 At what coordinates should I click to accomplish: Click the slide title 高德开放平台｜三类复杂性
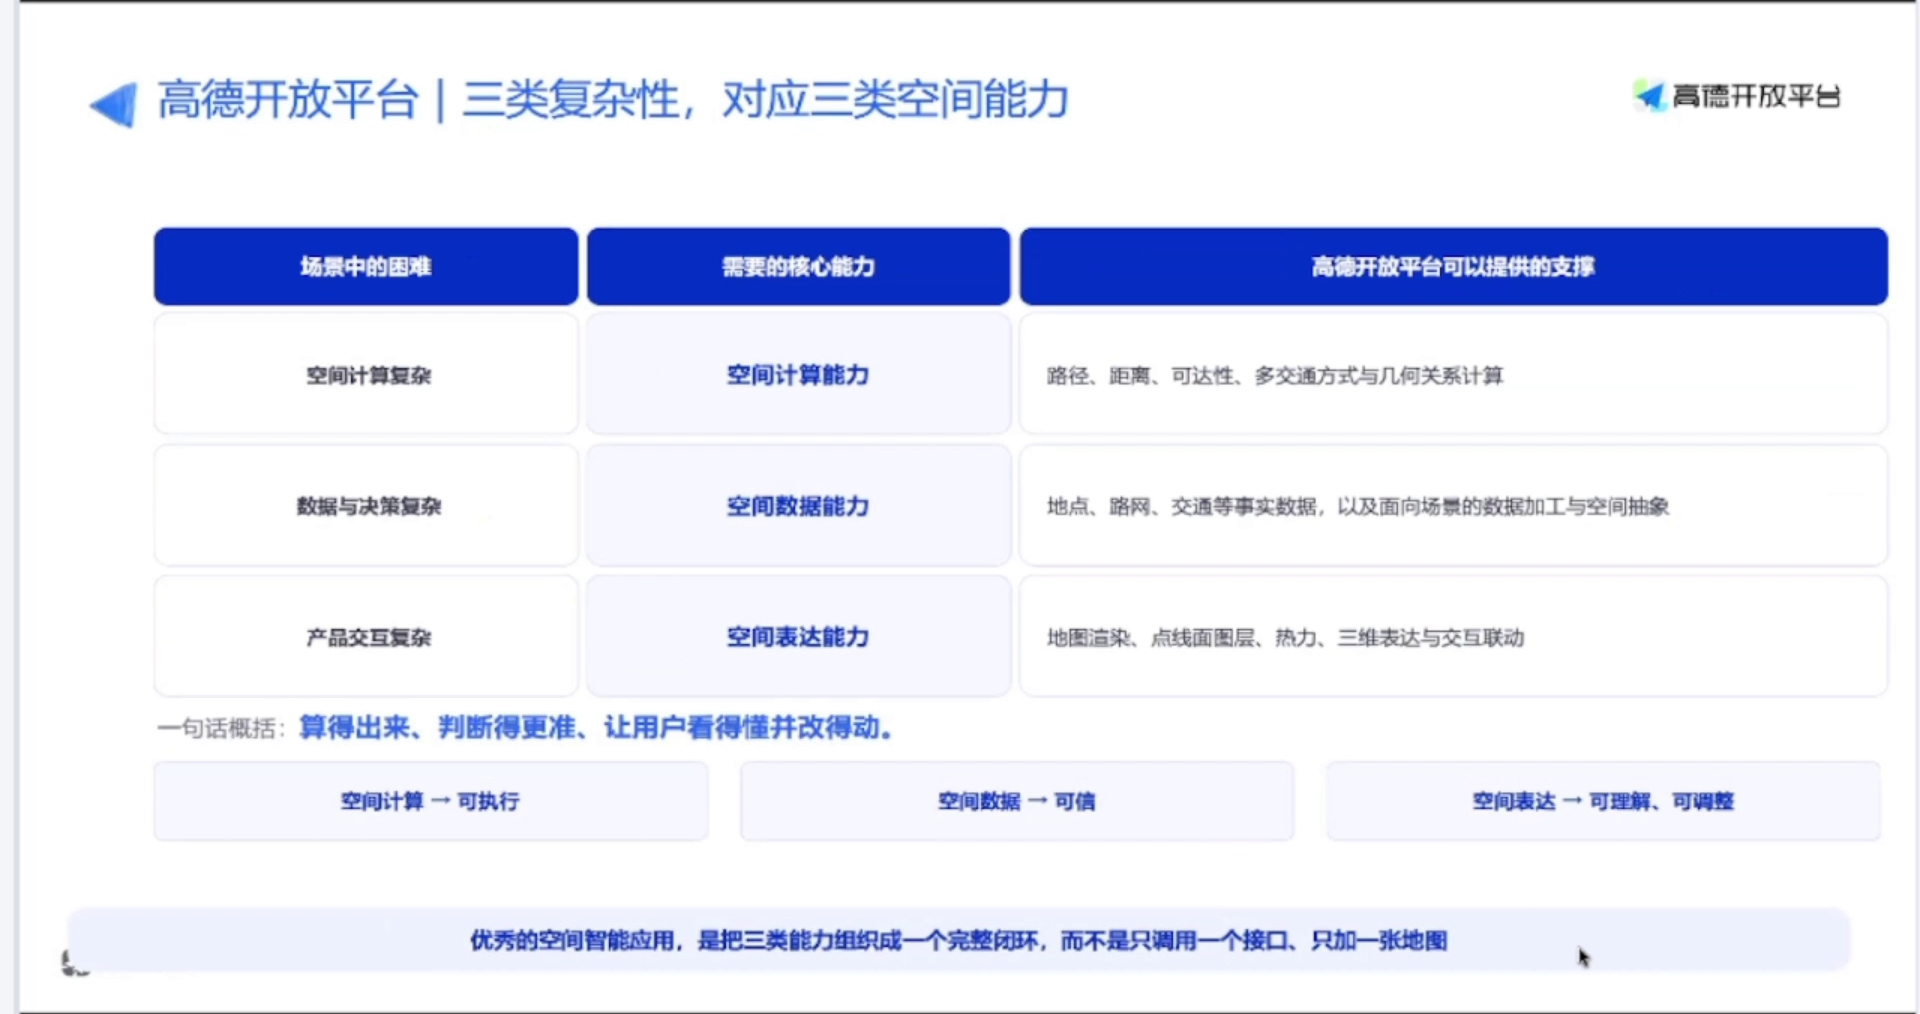click(613, 100)
